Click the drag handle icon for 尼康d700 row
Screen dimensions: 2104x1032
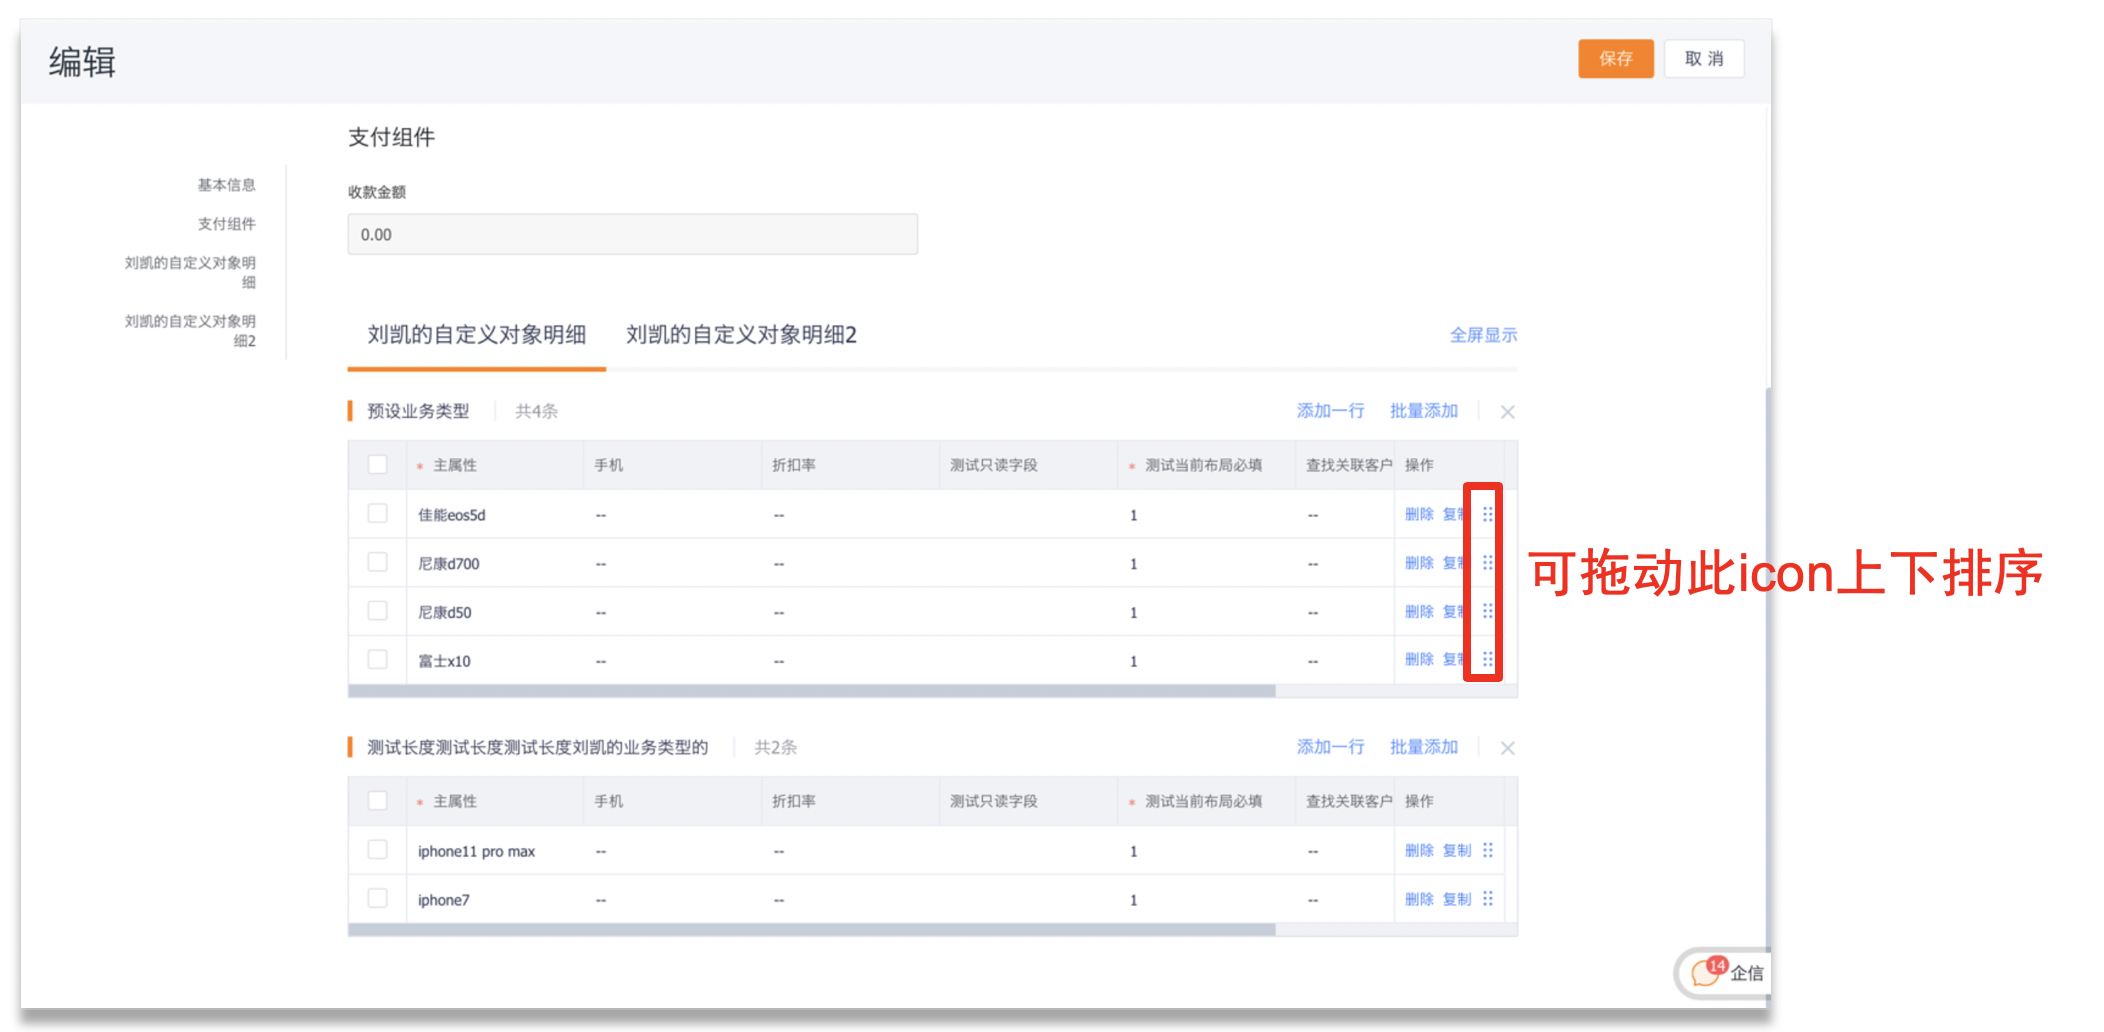pos(1488,563)
